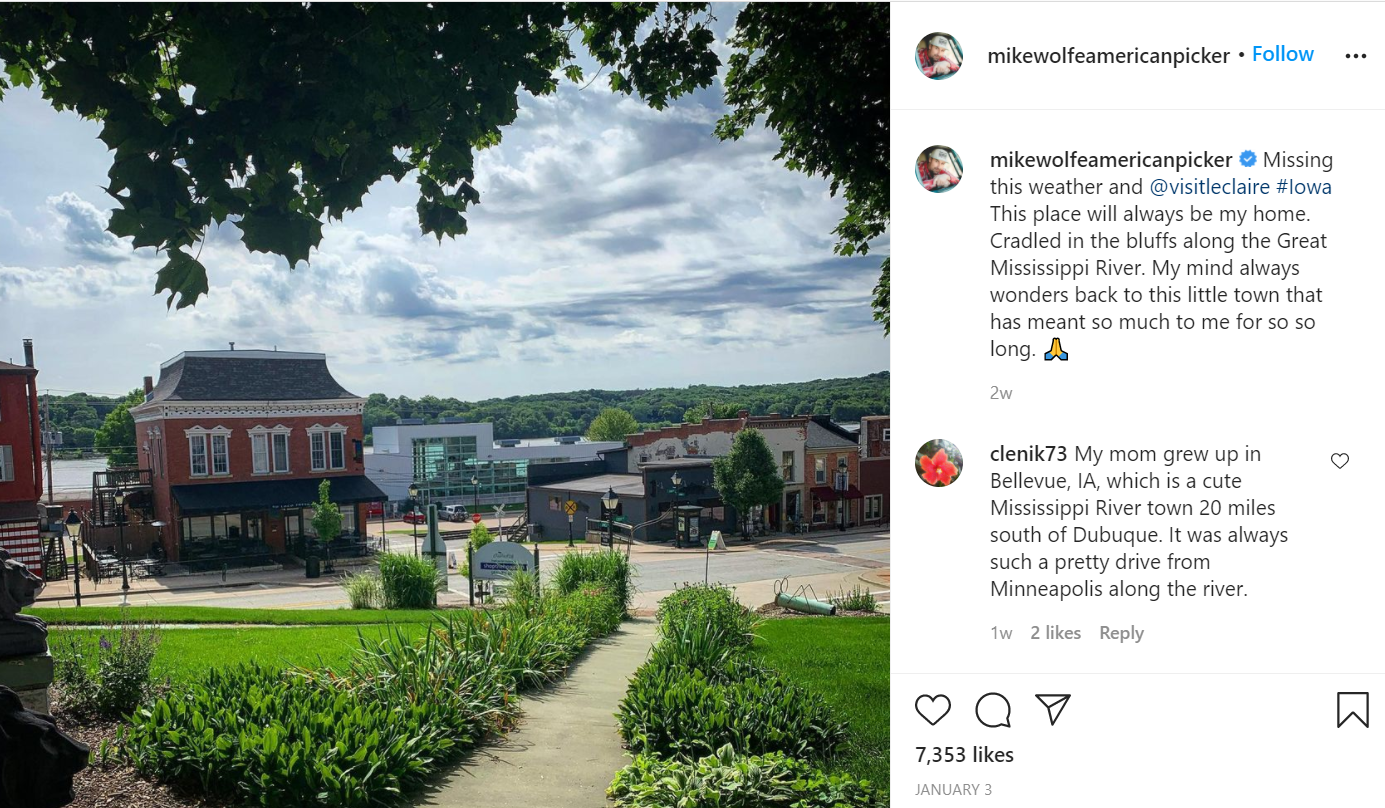Open the profile avatar in the post header
1385x808 pixels.
coord(939,56)
